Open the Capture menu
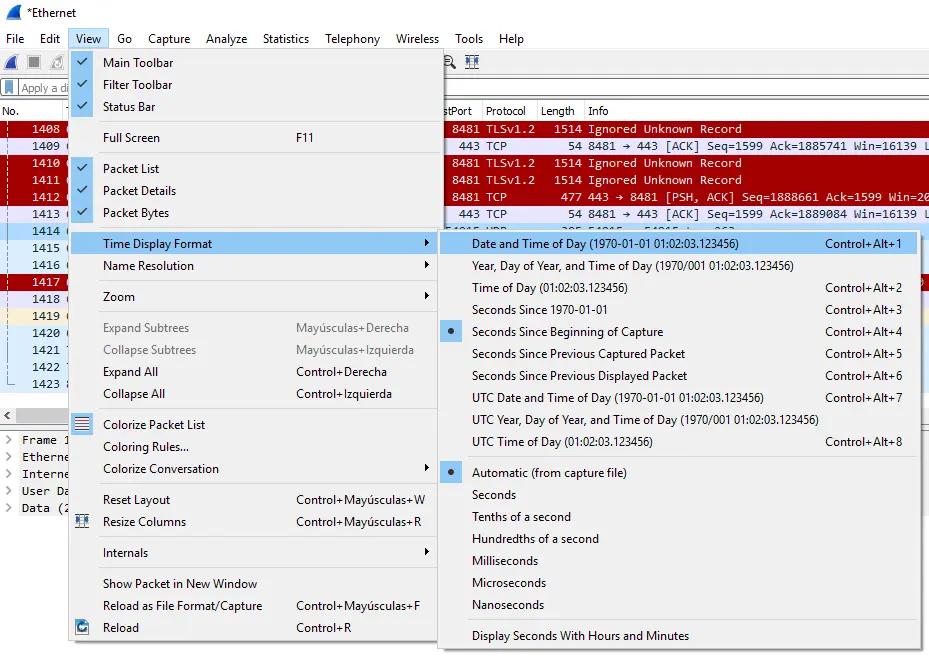 (x=169, y=39)
